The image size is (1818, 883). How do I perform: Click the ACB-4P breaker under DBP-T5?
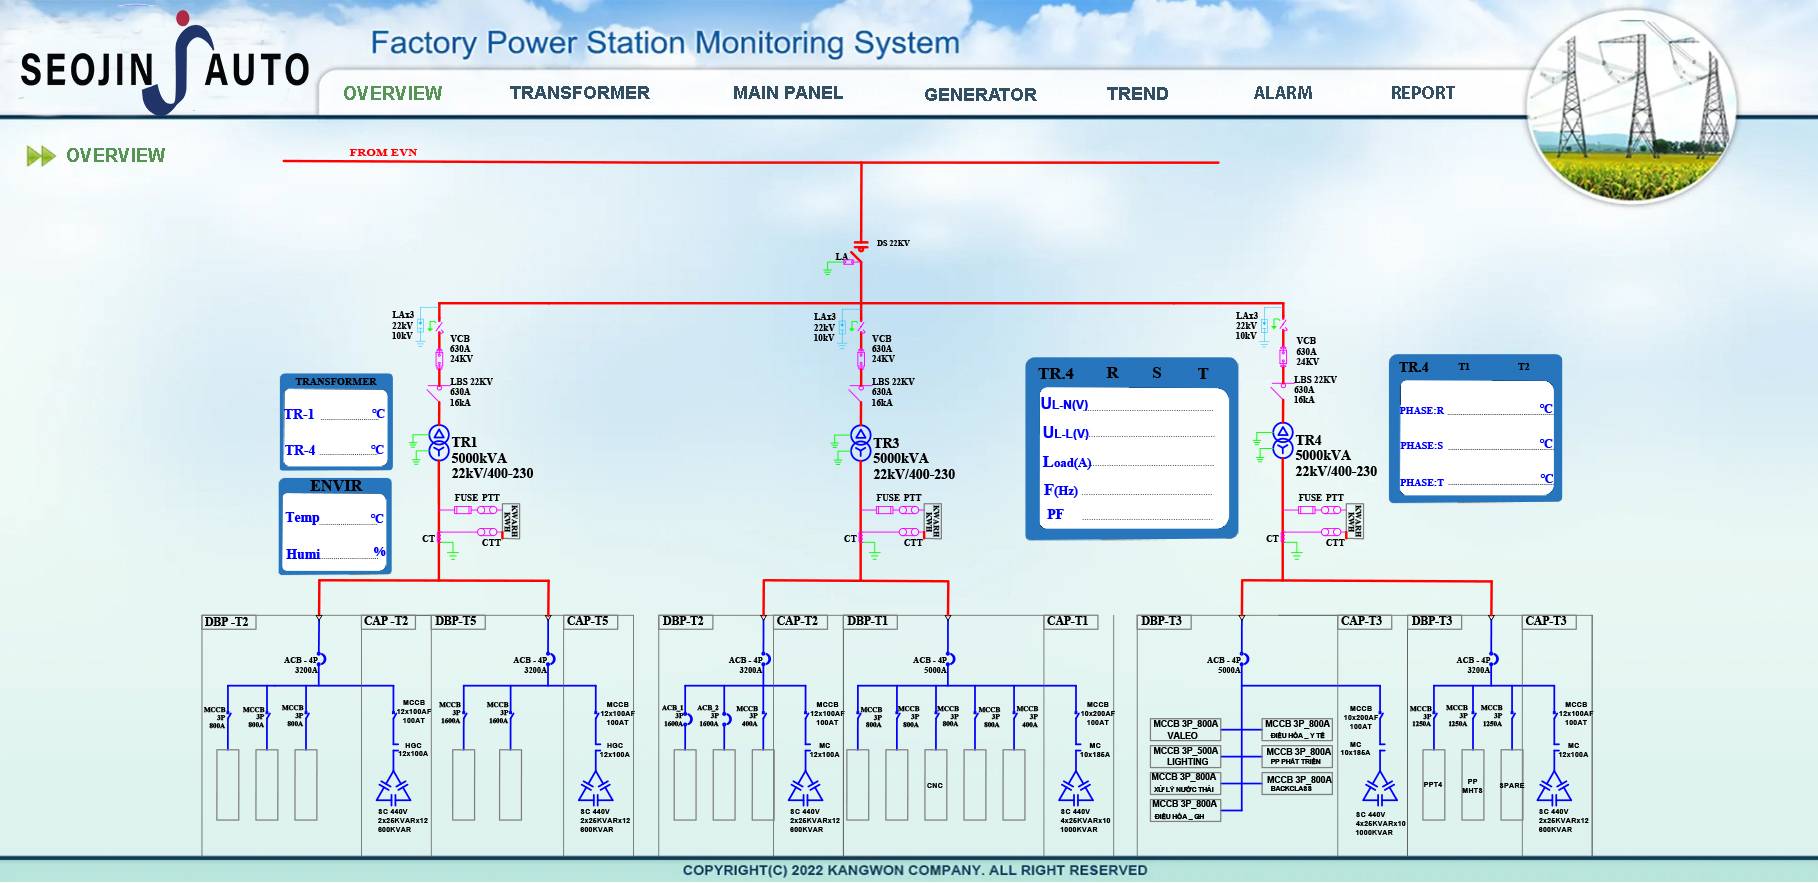[x=548, y=660]
